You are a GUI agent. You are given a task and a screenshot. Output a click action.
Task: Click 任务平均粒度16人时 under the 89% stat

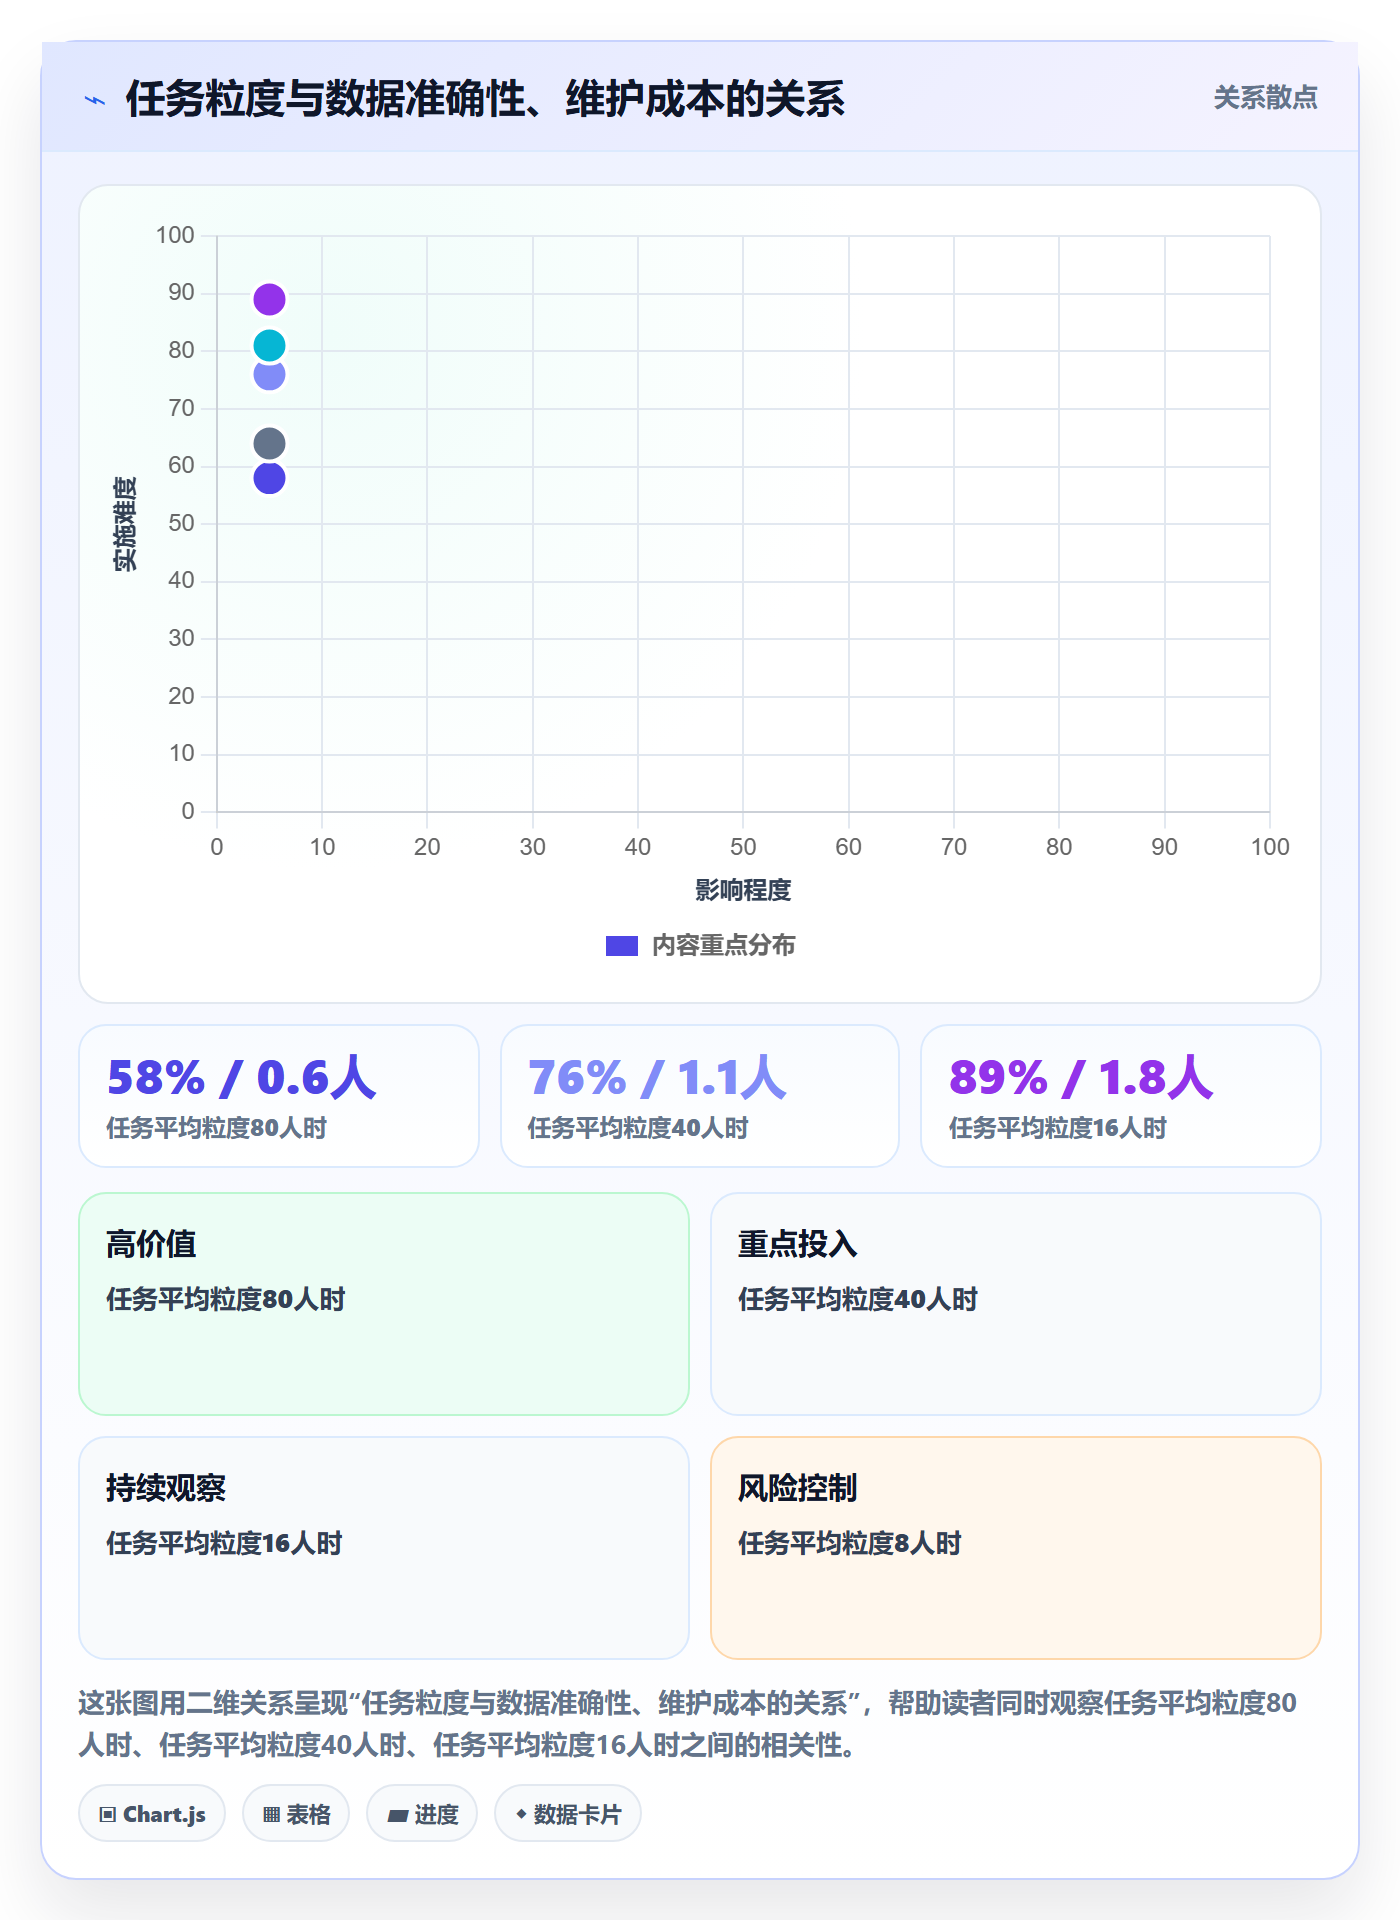point(1058,1129)
